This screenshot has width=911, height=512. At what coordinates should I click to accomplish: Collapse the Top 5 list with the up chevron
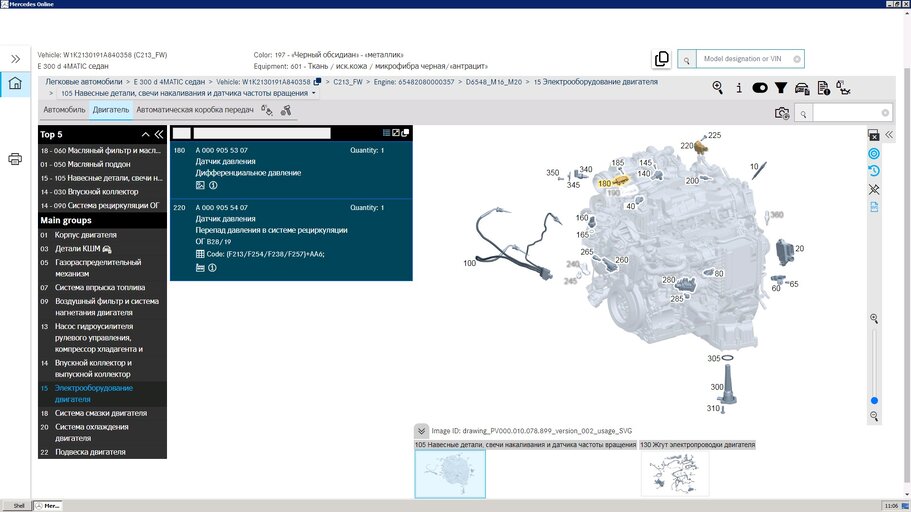pos(145,134)
